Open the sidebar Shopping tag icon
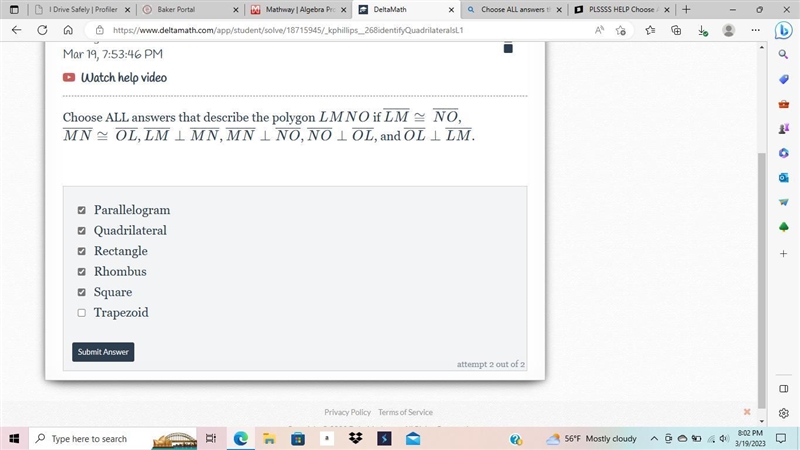The width and height of the screenshot is (800, 450). click(x=783, y=79)
